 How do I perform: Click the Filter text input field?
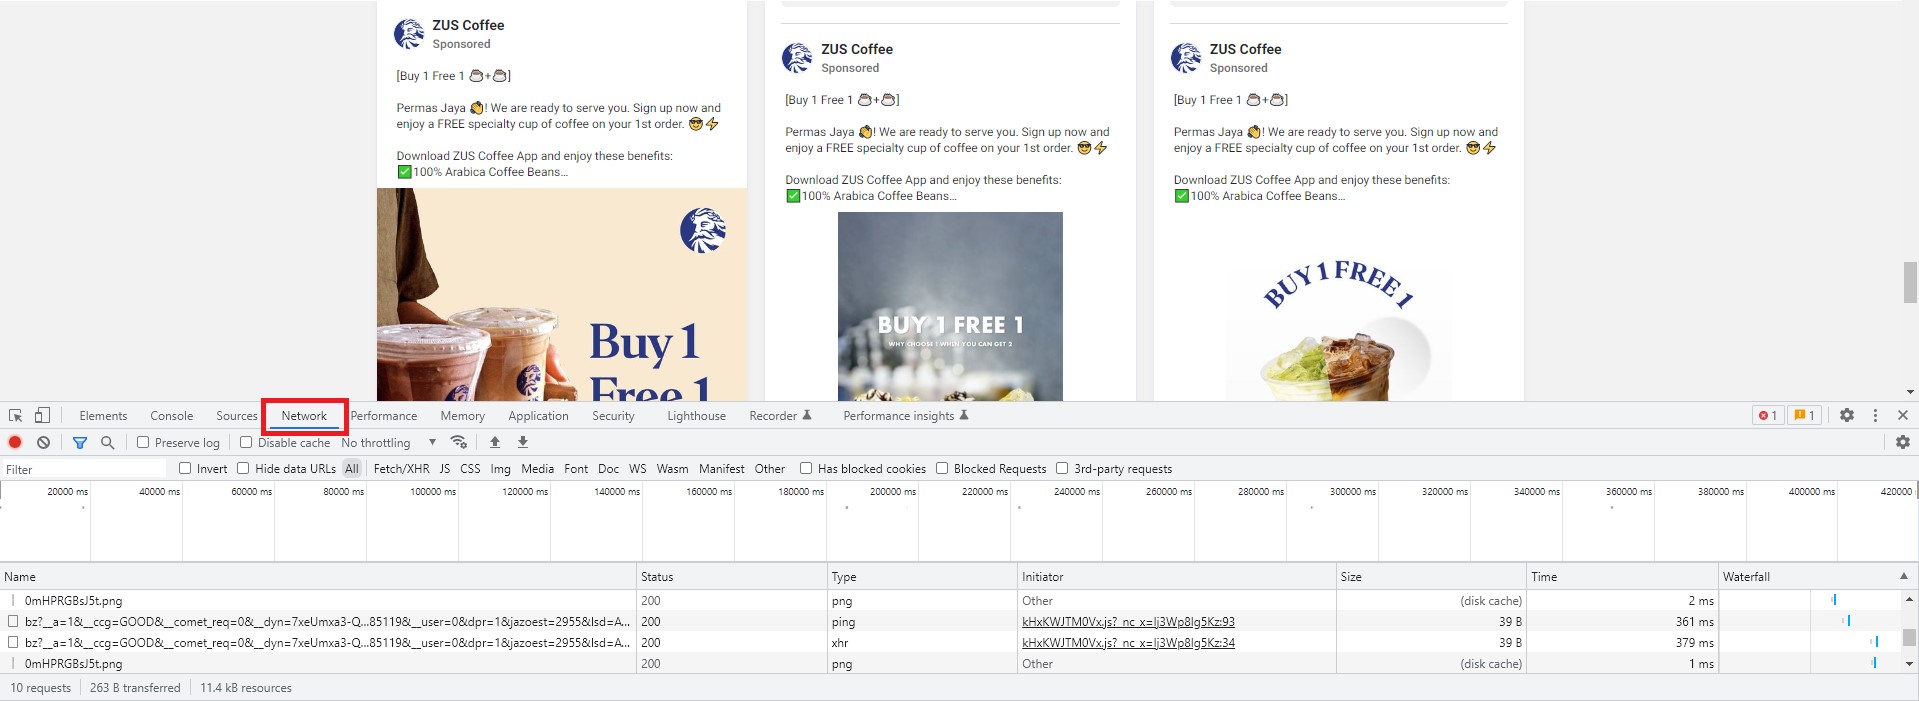[84, 469]
